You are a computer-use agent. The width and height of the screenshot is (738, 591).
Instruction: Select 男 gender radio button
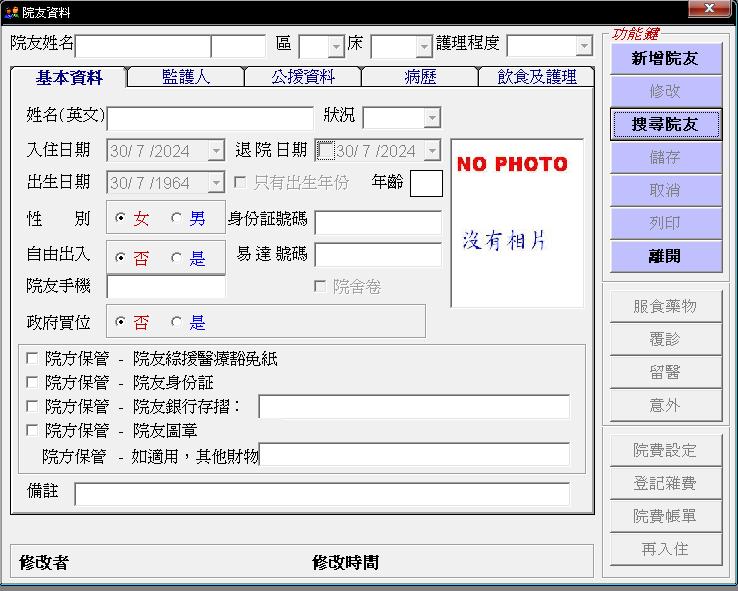(177, 218)
